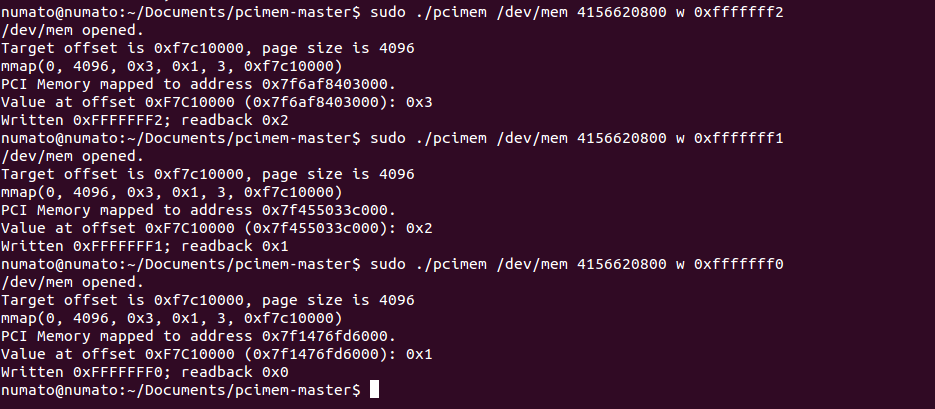The width and height of the screenshot is (935, 409).
Task: Click the 0xfffffff1 argument in the second command
Action: (738, 138)
